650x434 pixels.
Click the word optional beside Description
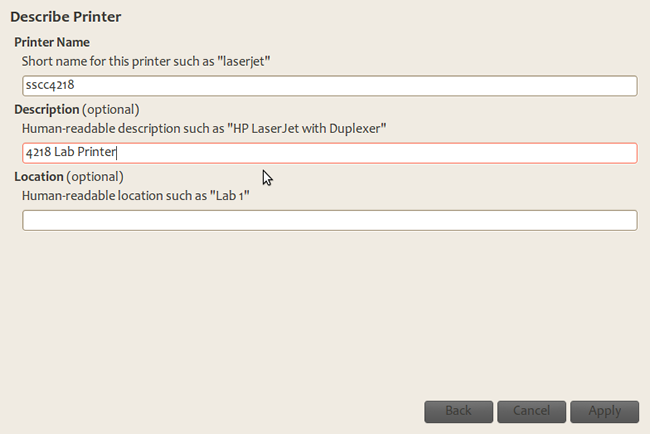(110, 109)
